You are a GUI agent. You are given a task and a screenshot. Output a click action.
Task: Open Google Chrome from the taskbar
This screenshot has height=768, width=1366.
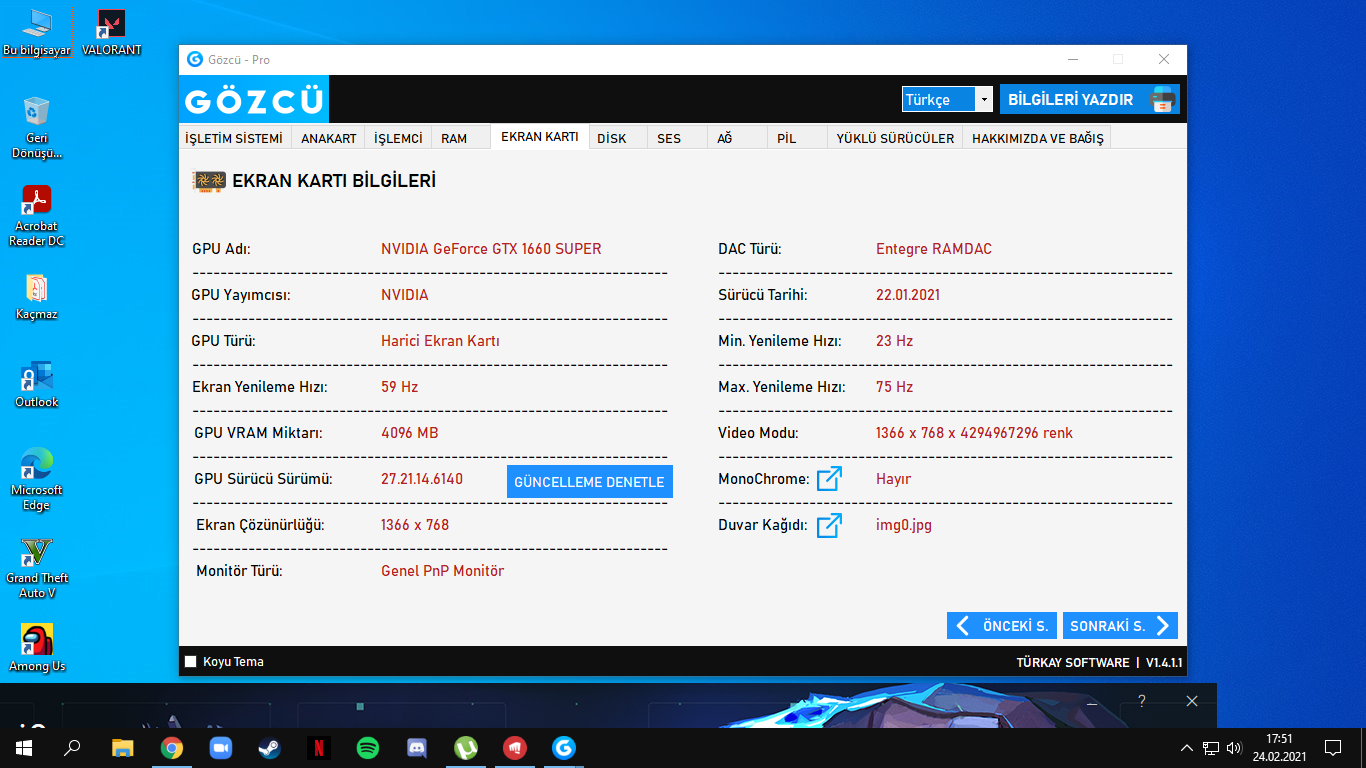point(172,747)
